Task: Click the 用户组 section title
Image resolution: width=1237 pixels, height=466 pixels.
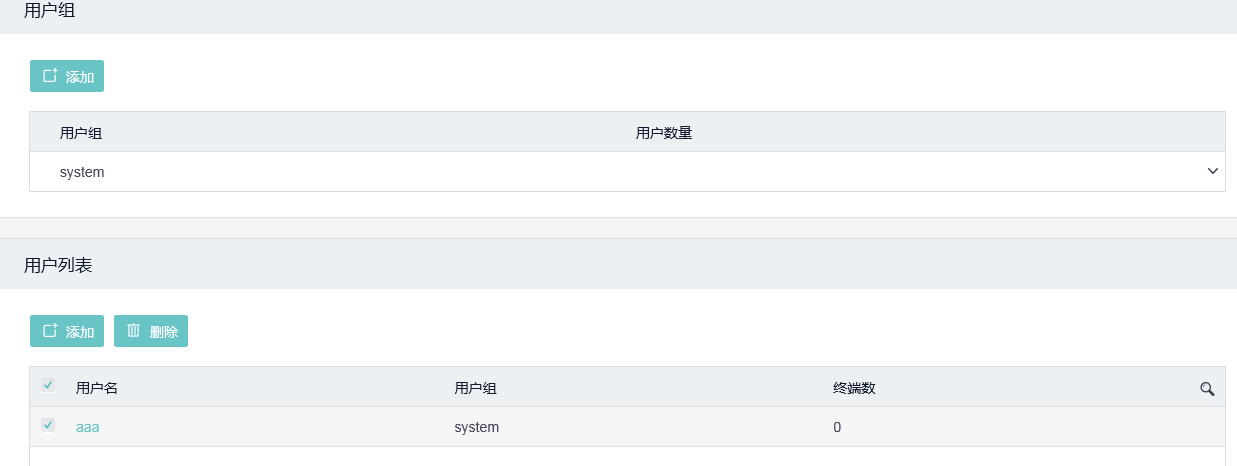Action: 50,12
